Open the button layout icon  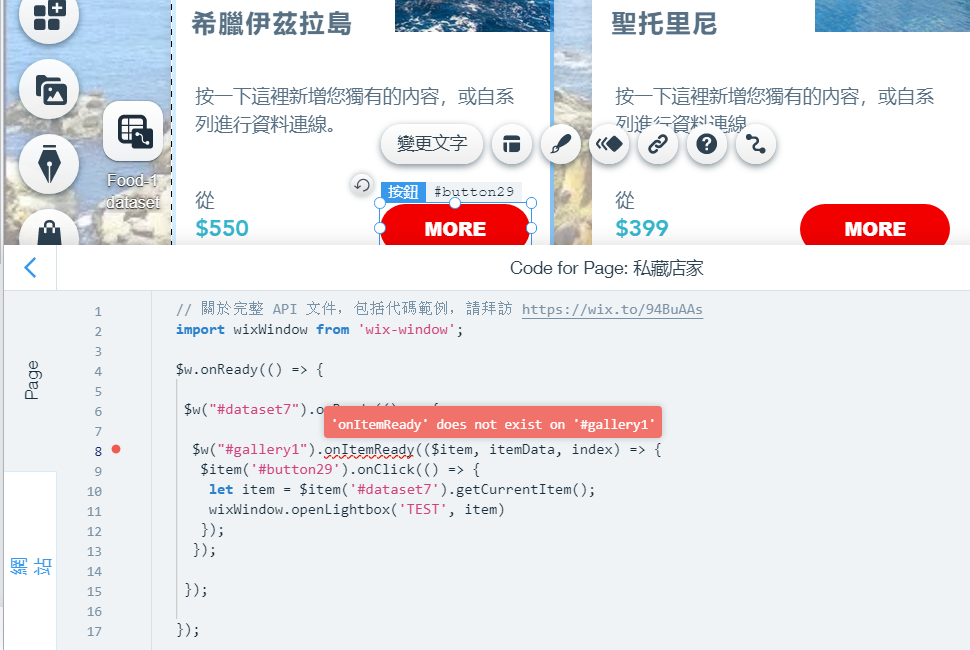coord(512,144)
